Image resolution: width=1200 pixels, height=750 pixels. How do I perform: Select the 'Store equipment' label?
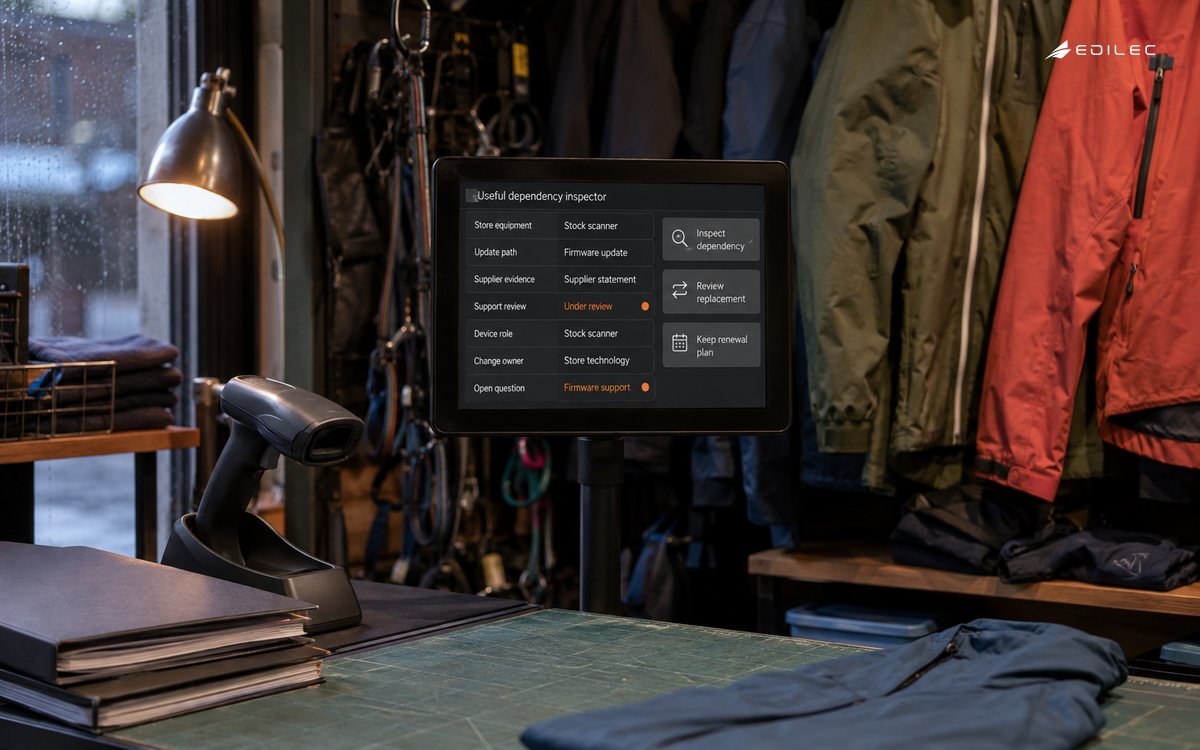pos(503,225)
